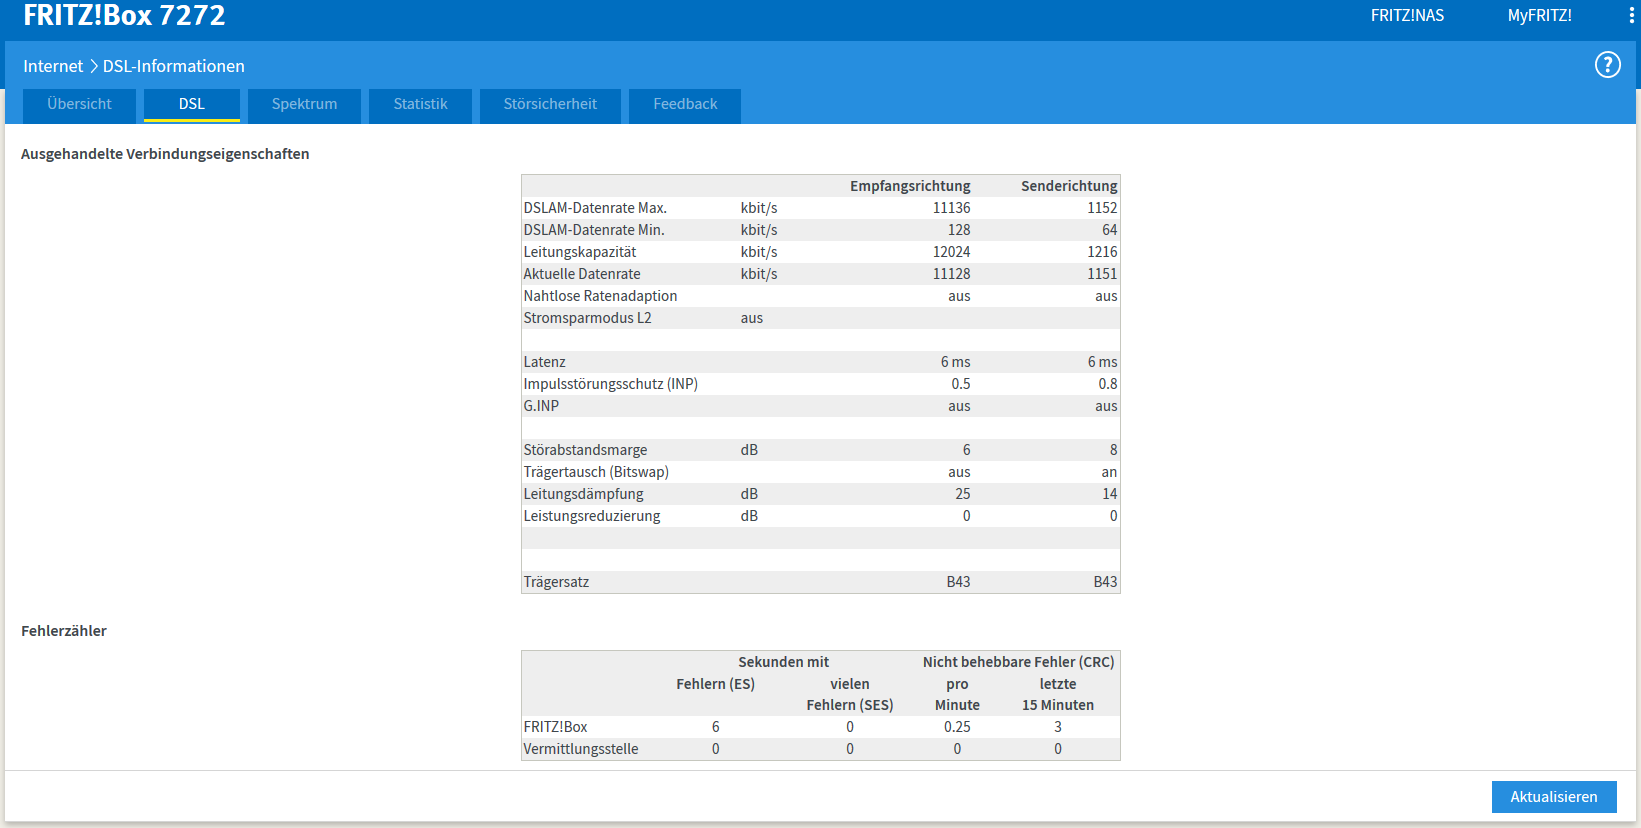Select the DSL tab
This screenshot has height=828, width=1641.
point(192,105)
